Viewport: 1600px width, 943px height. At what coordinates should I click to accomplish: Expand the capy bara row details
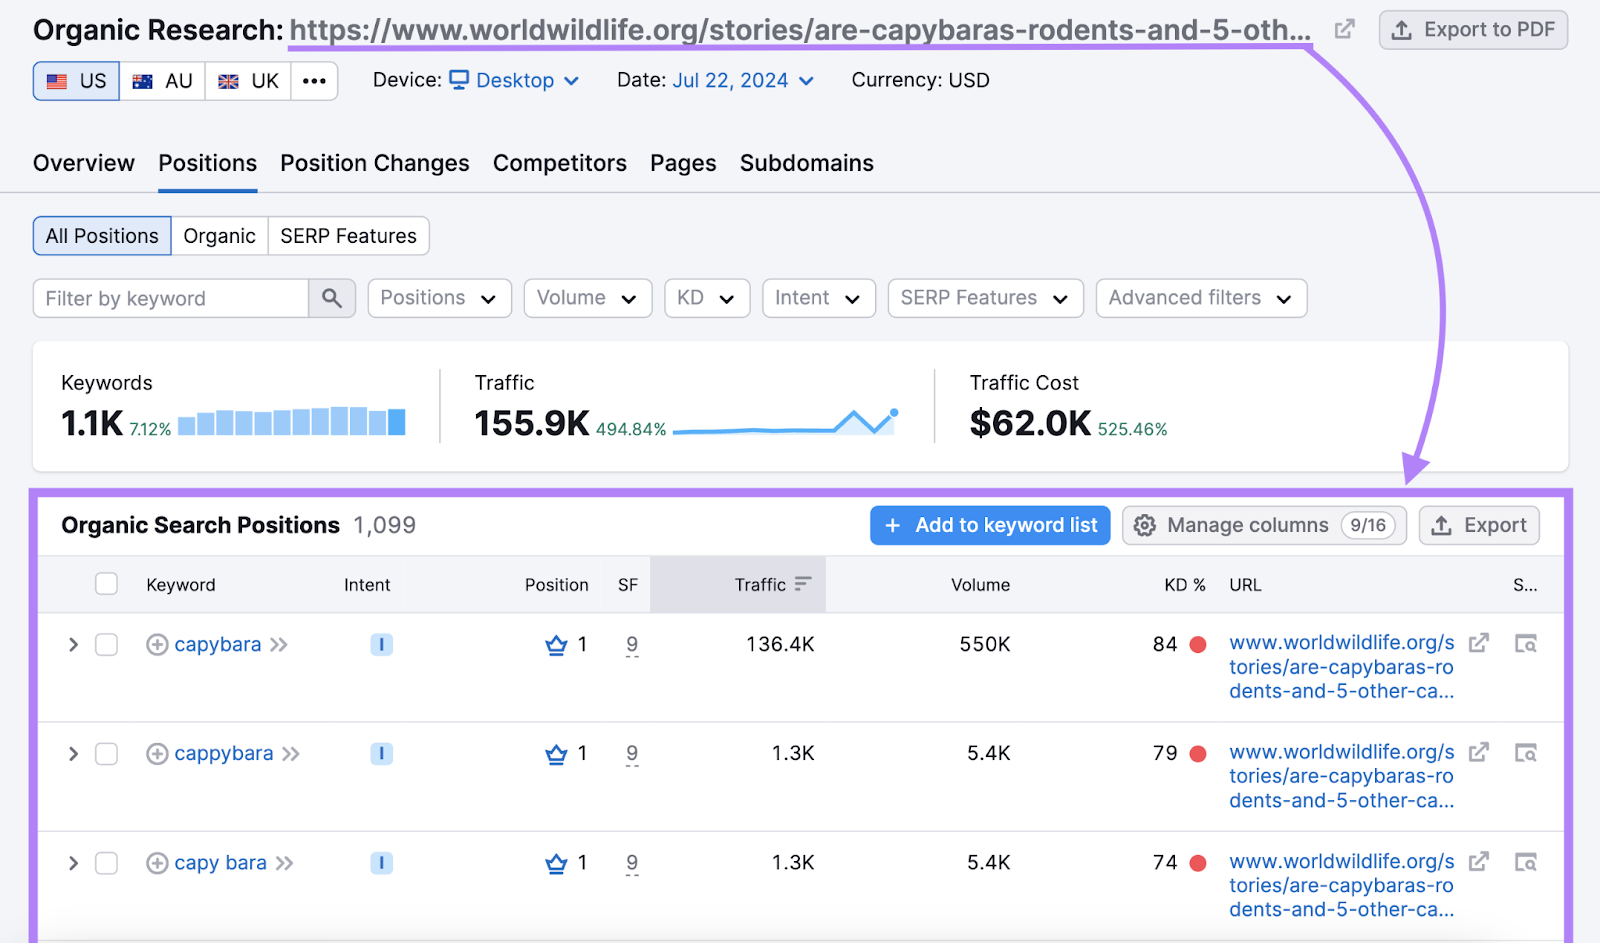pos(73,863)
